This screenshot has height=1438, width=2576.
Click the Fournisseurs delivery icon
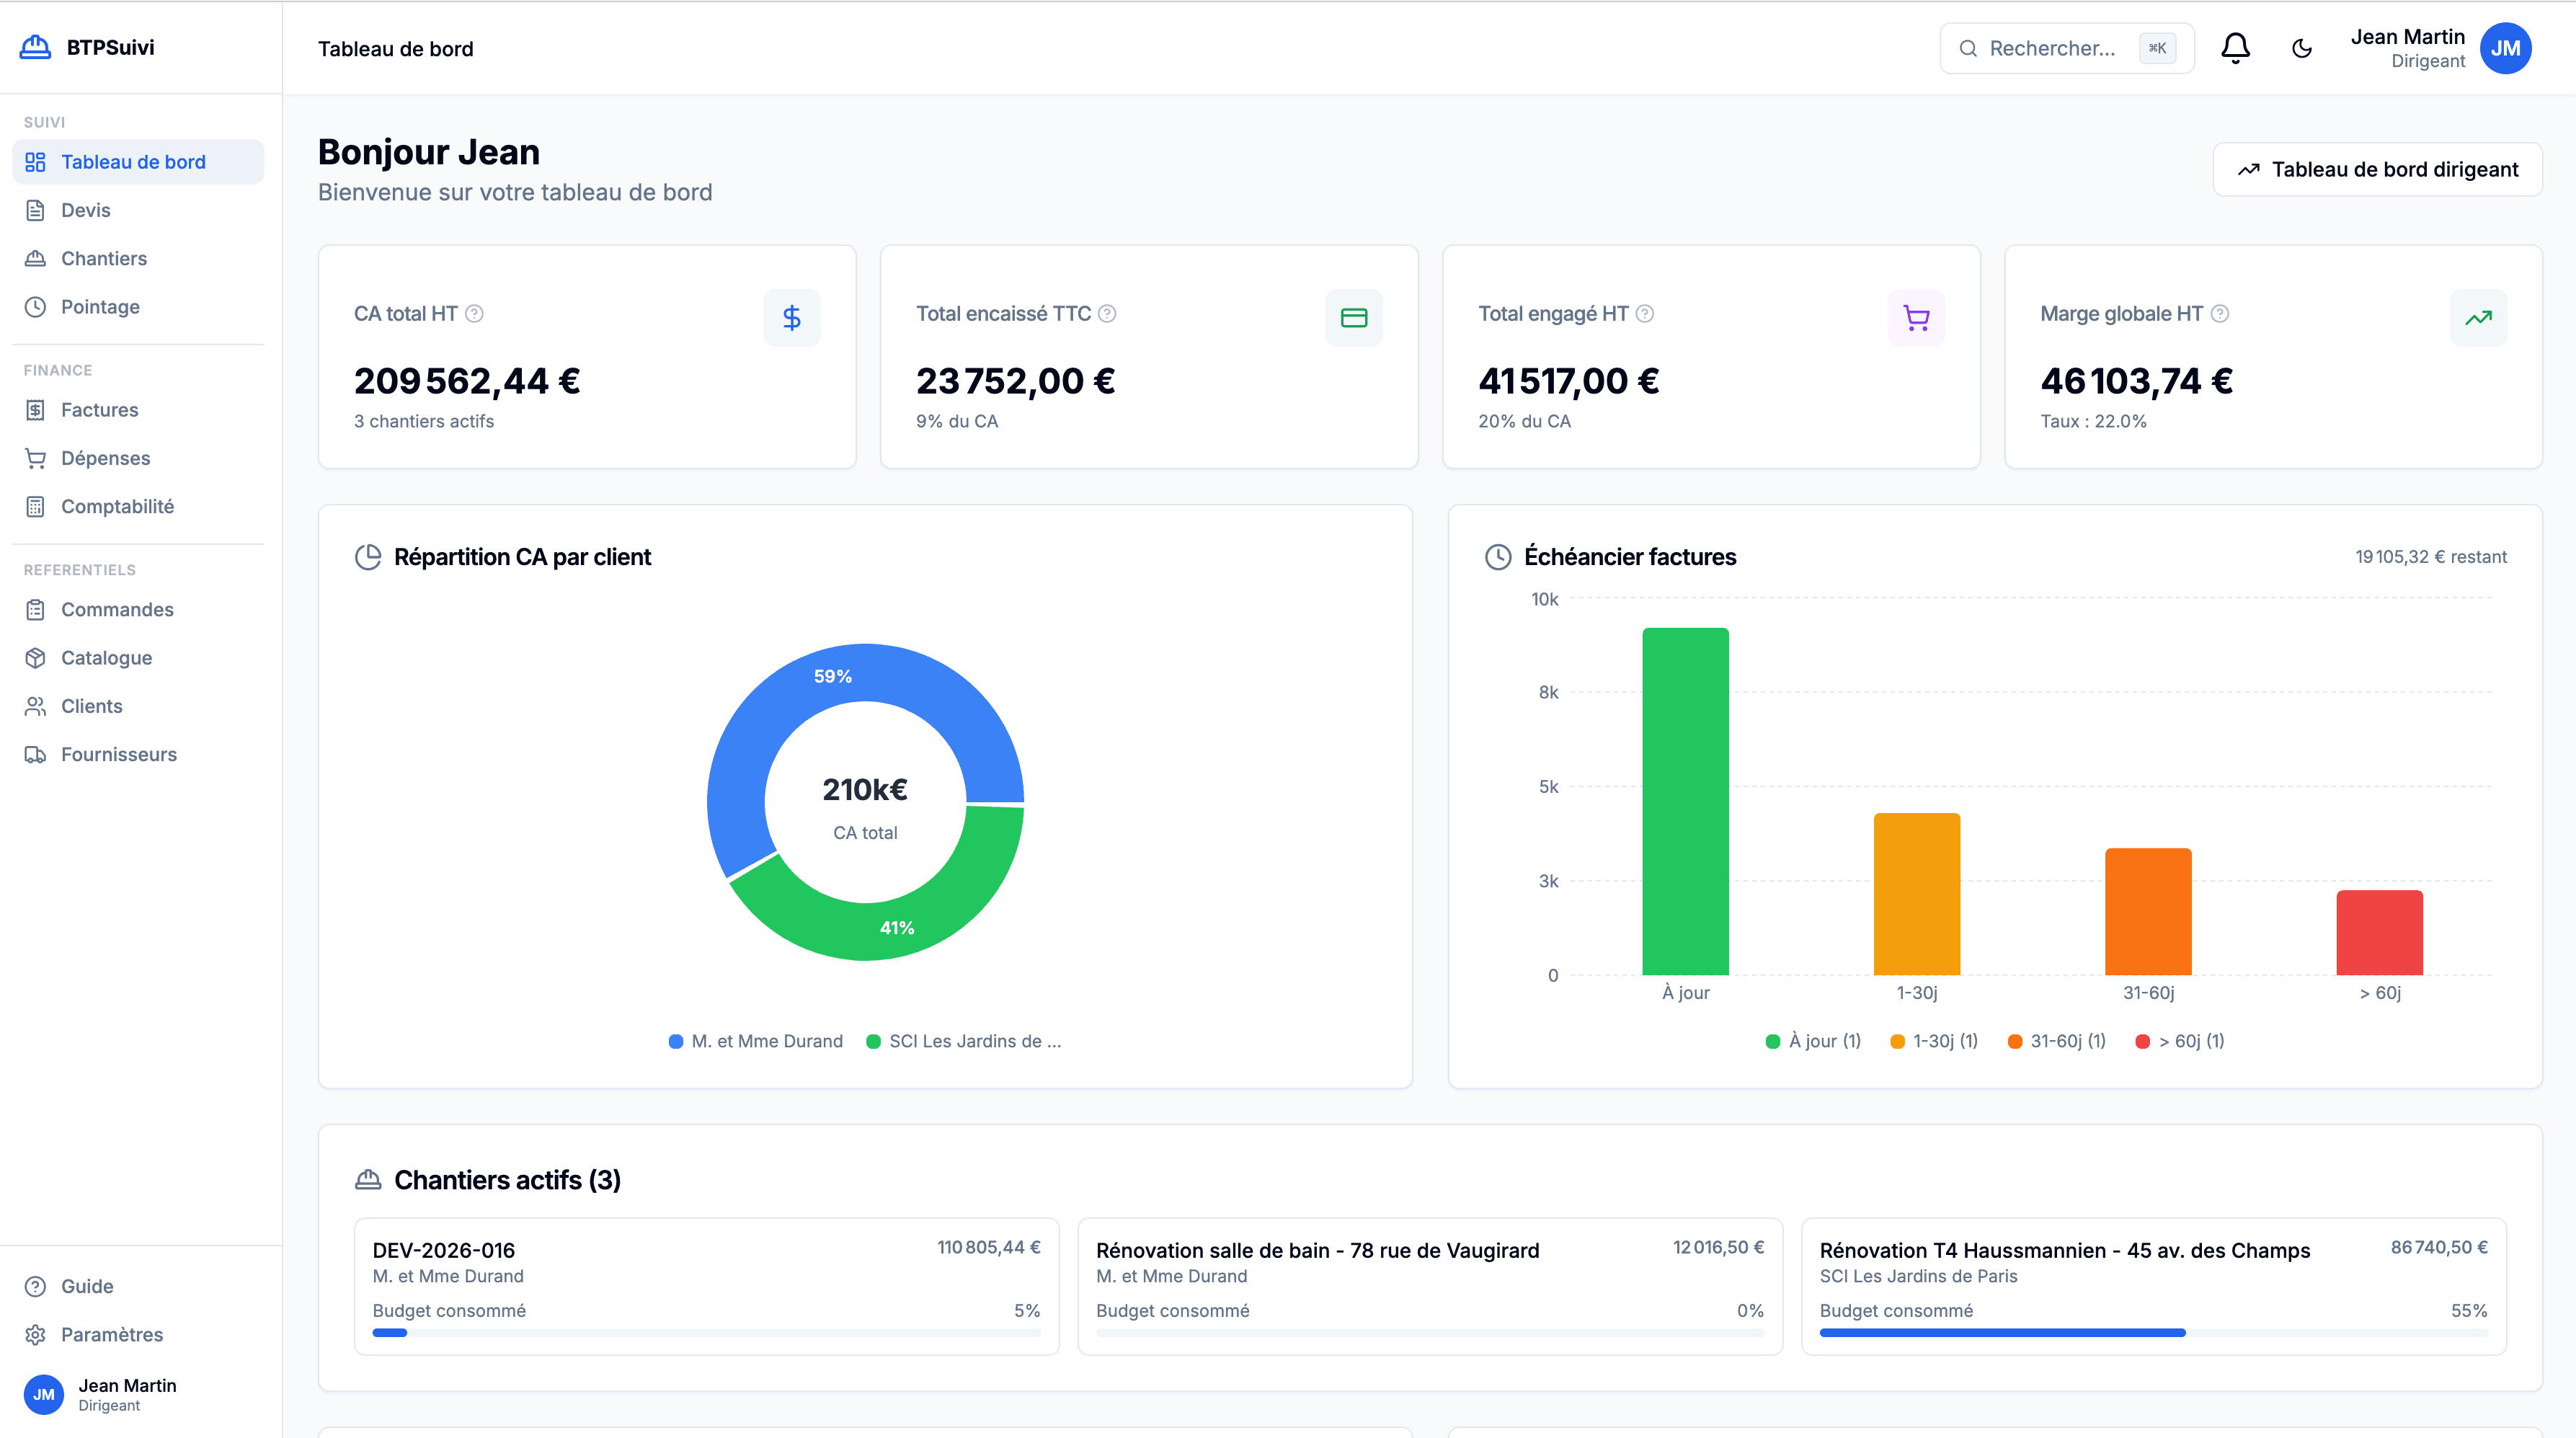click(x=35, y=753)
